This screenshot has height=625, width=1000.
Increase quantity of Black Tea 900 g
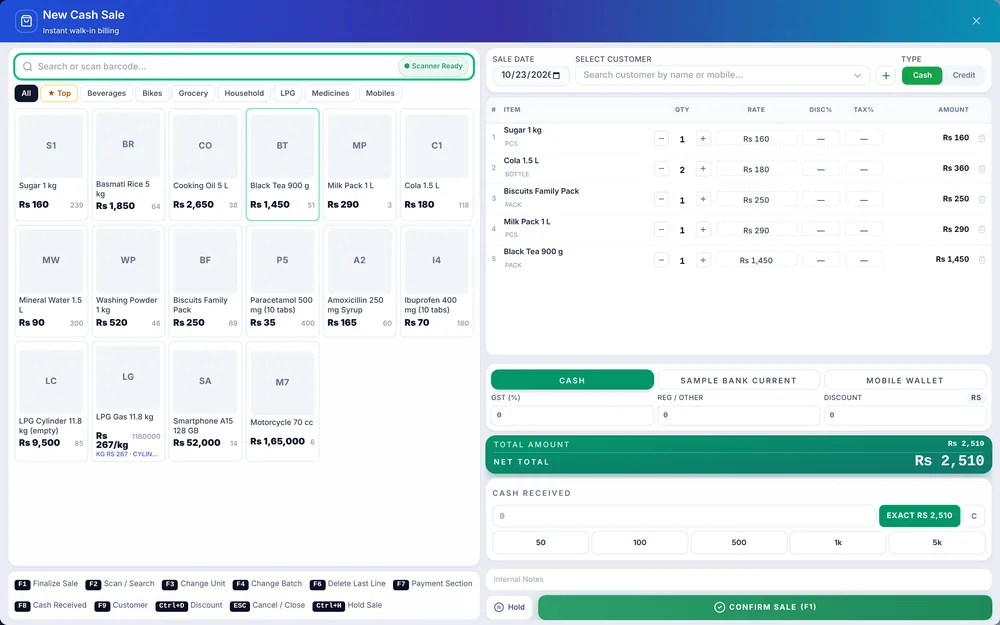703,260
